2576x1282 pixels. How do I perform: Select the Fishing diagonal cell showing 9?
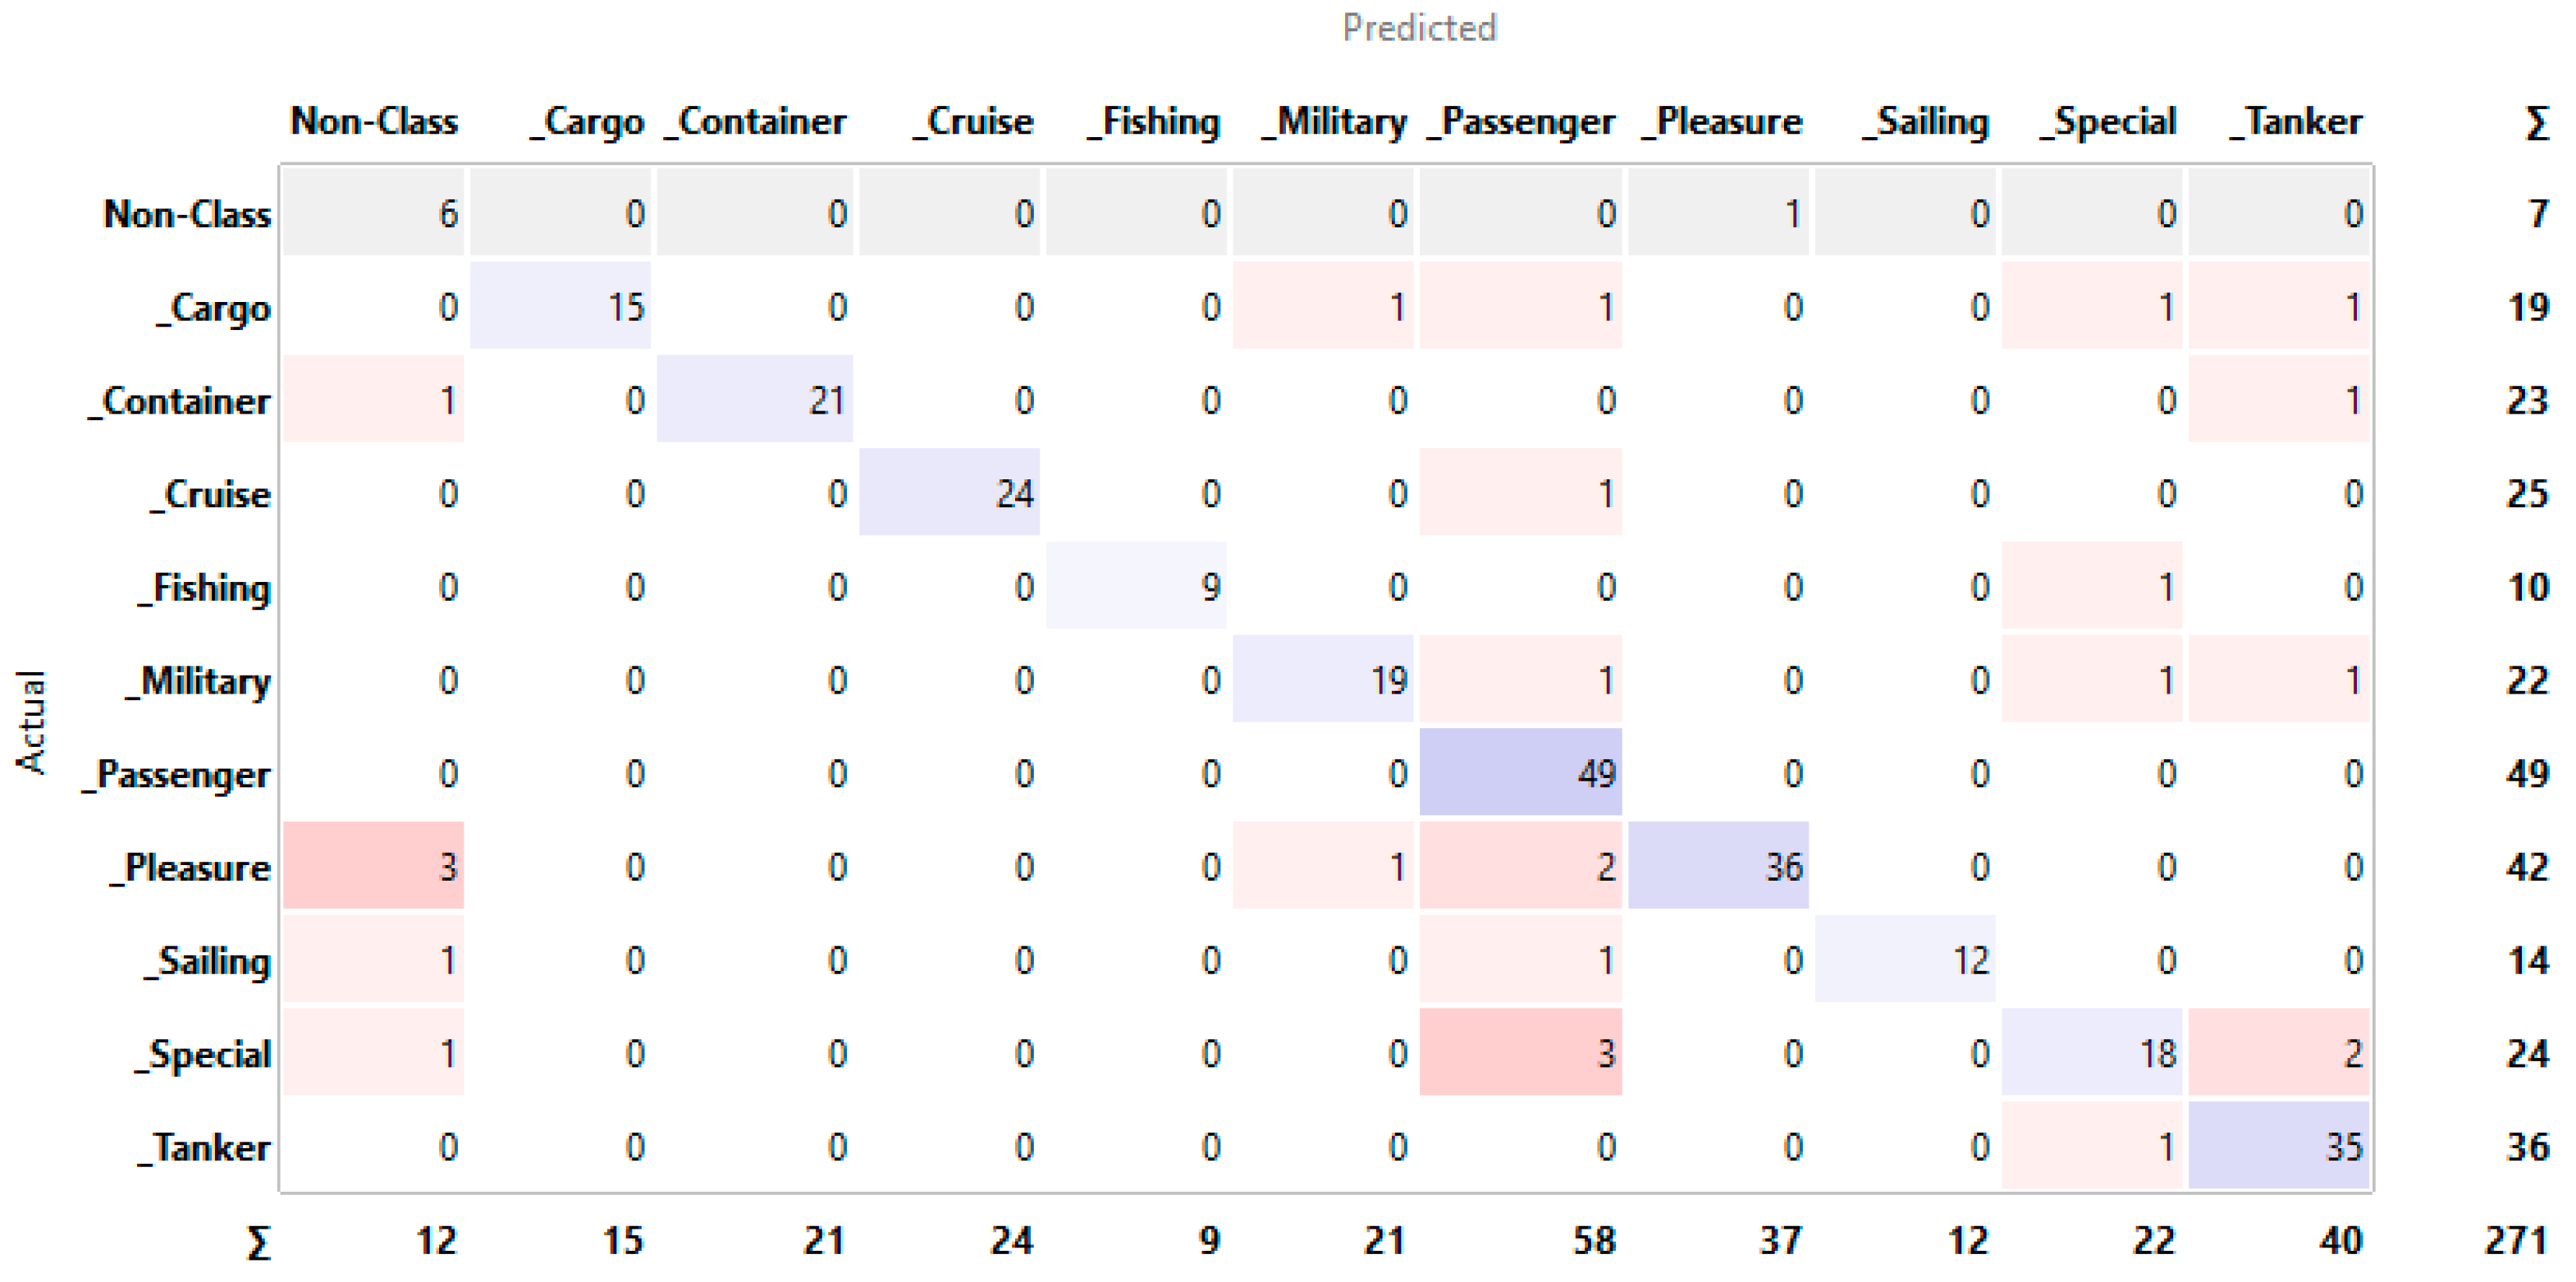(1136, 586)
